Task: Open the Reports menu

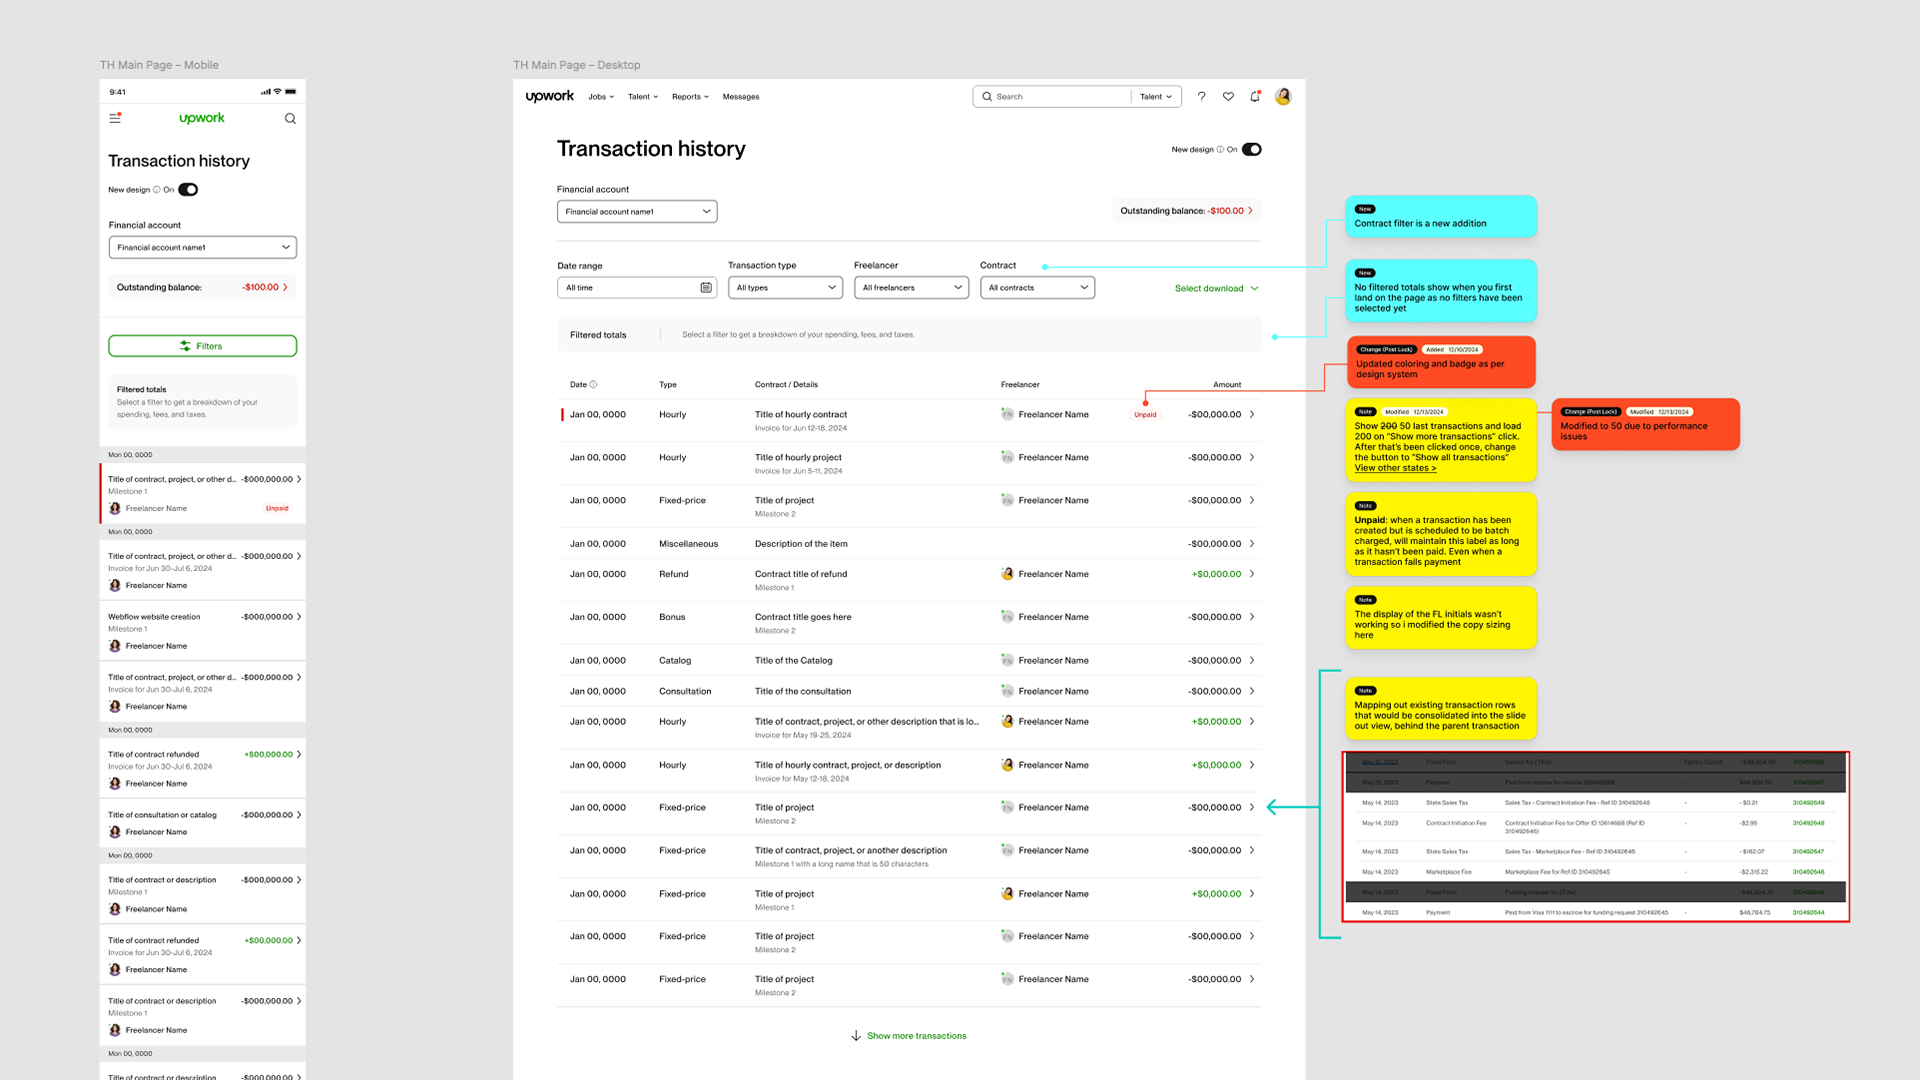Action: 689,97
